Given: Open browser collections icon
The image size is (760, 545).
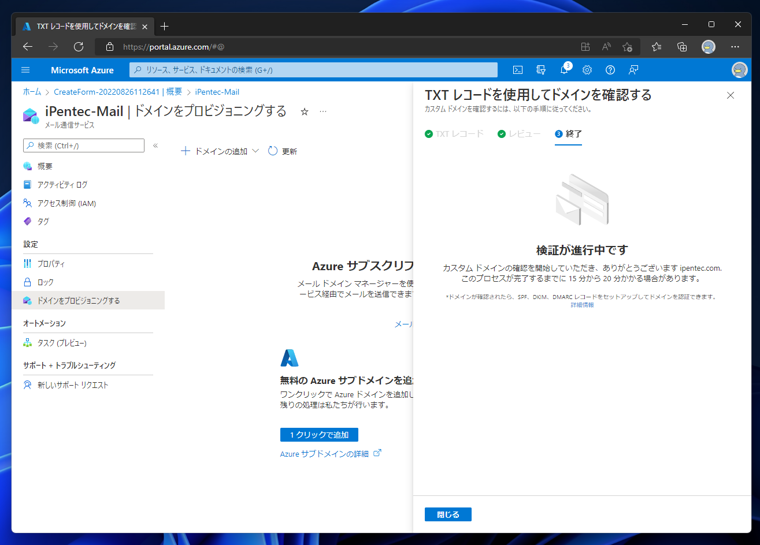Looking at the screenshot, I should 682,47.
